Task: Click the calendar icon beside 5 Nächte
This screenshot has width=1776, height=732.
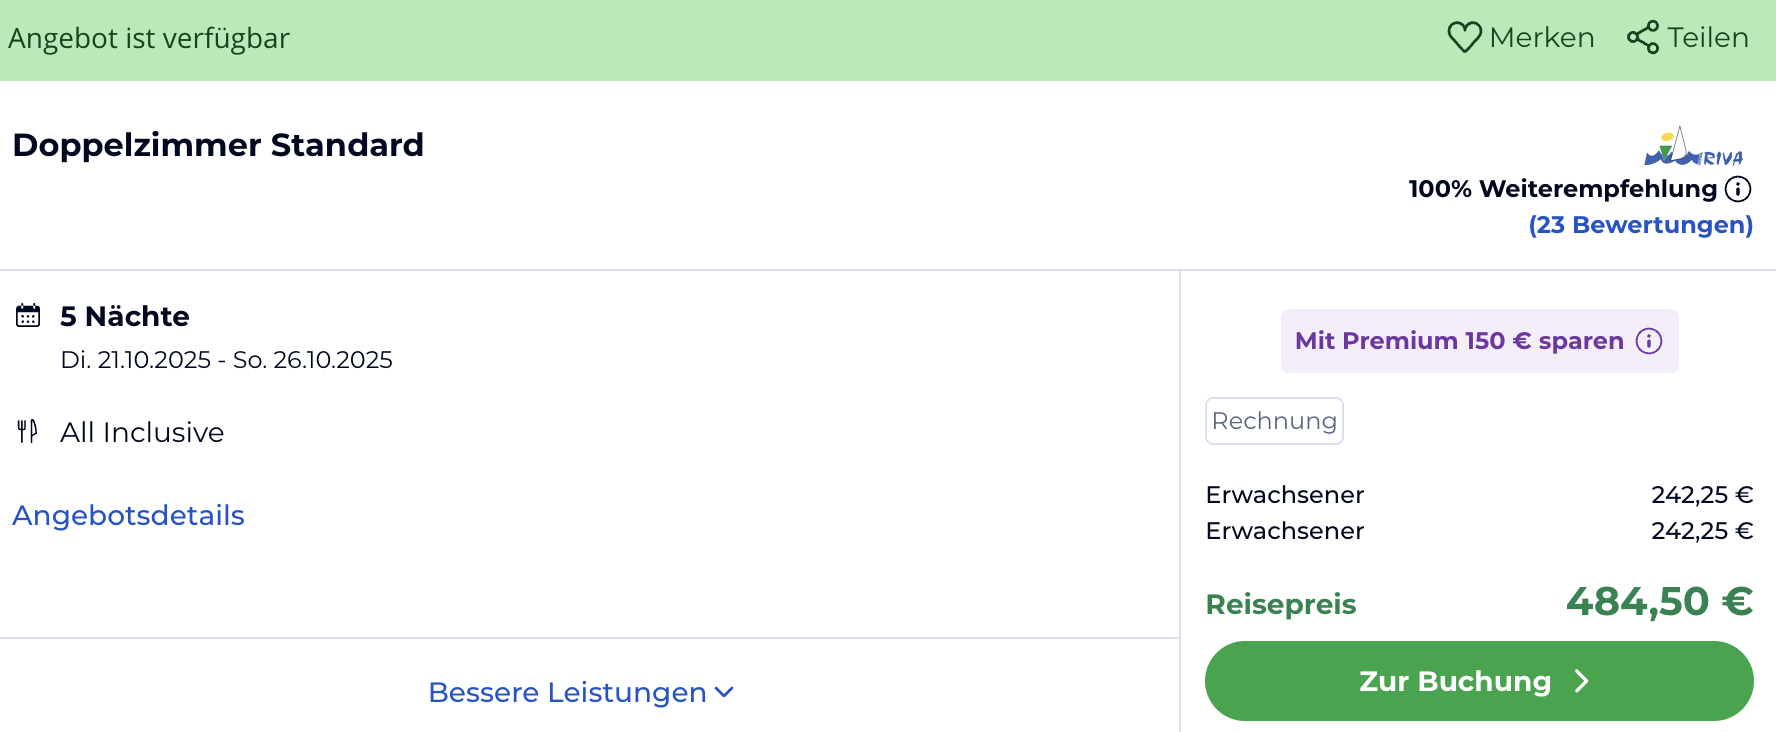Action: 28,316
